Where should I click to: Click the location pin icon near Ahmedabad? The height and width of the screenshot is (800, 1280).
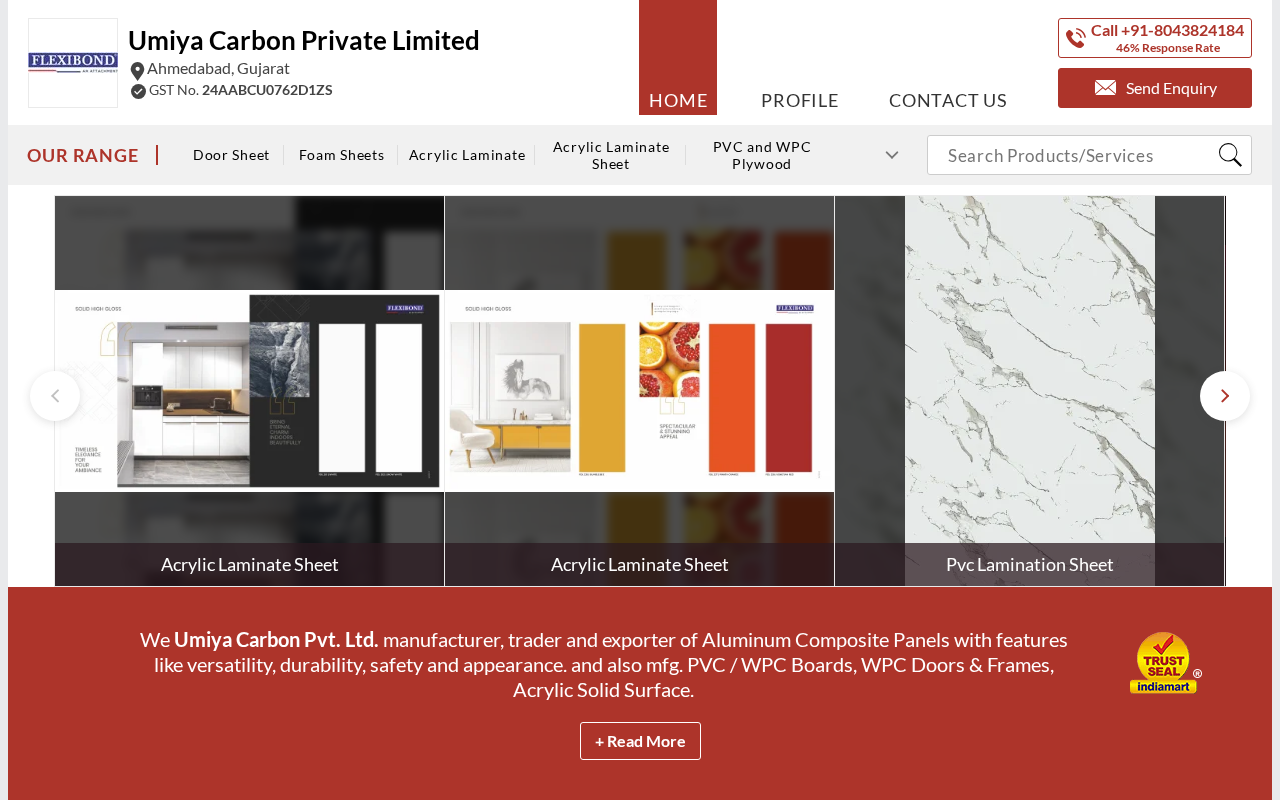(138, 71)
